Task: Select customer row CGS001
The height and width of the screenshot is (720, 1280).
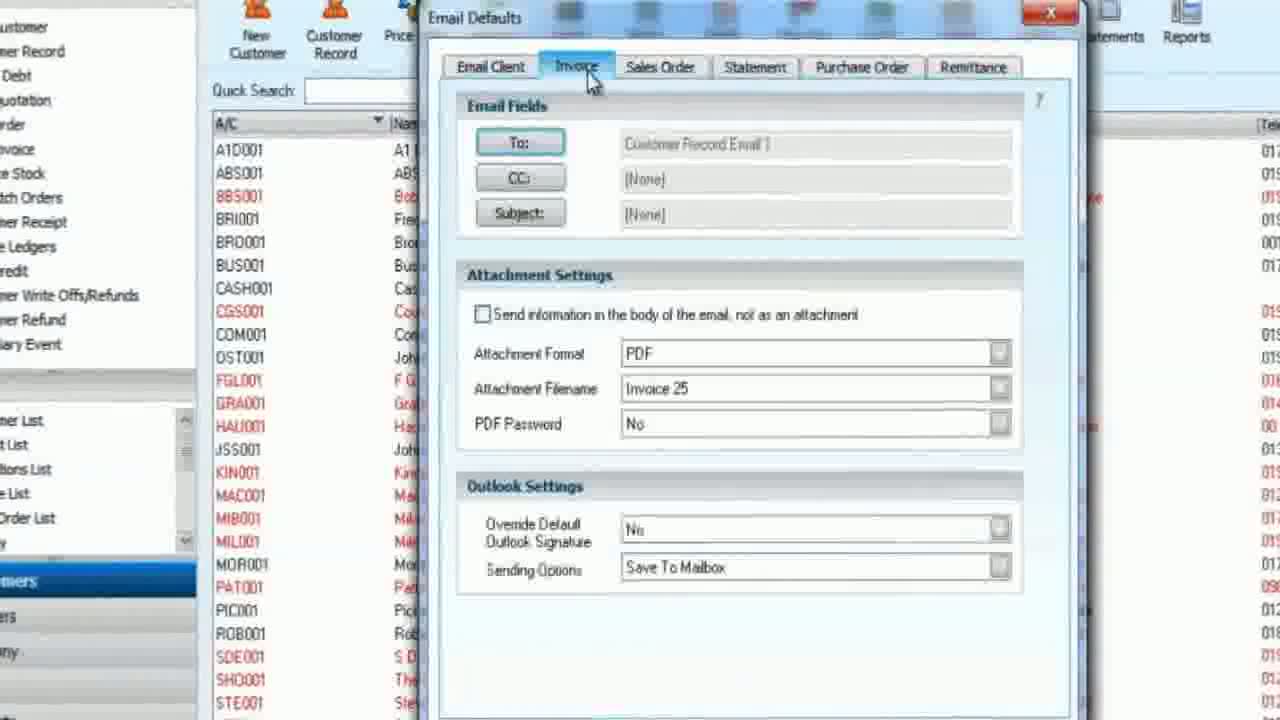Action: (x=240, y=311)
